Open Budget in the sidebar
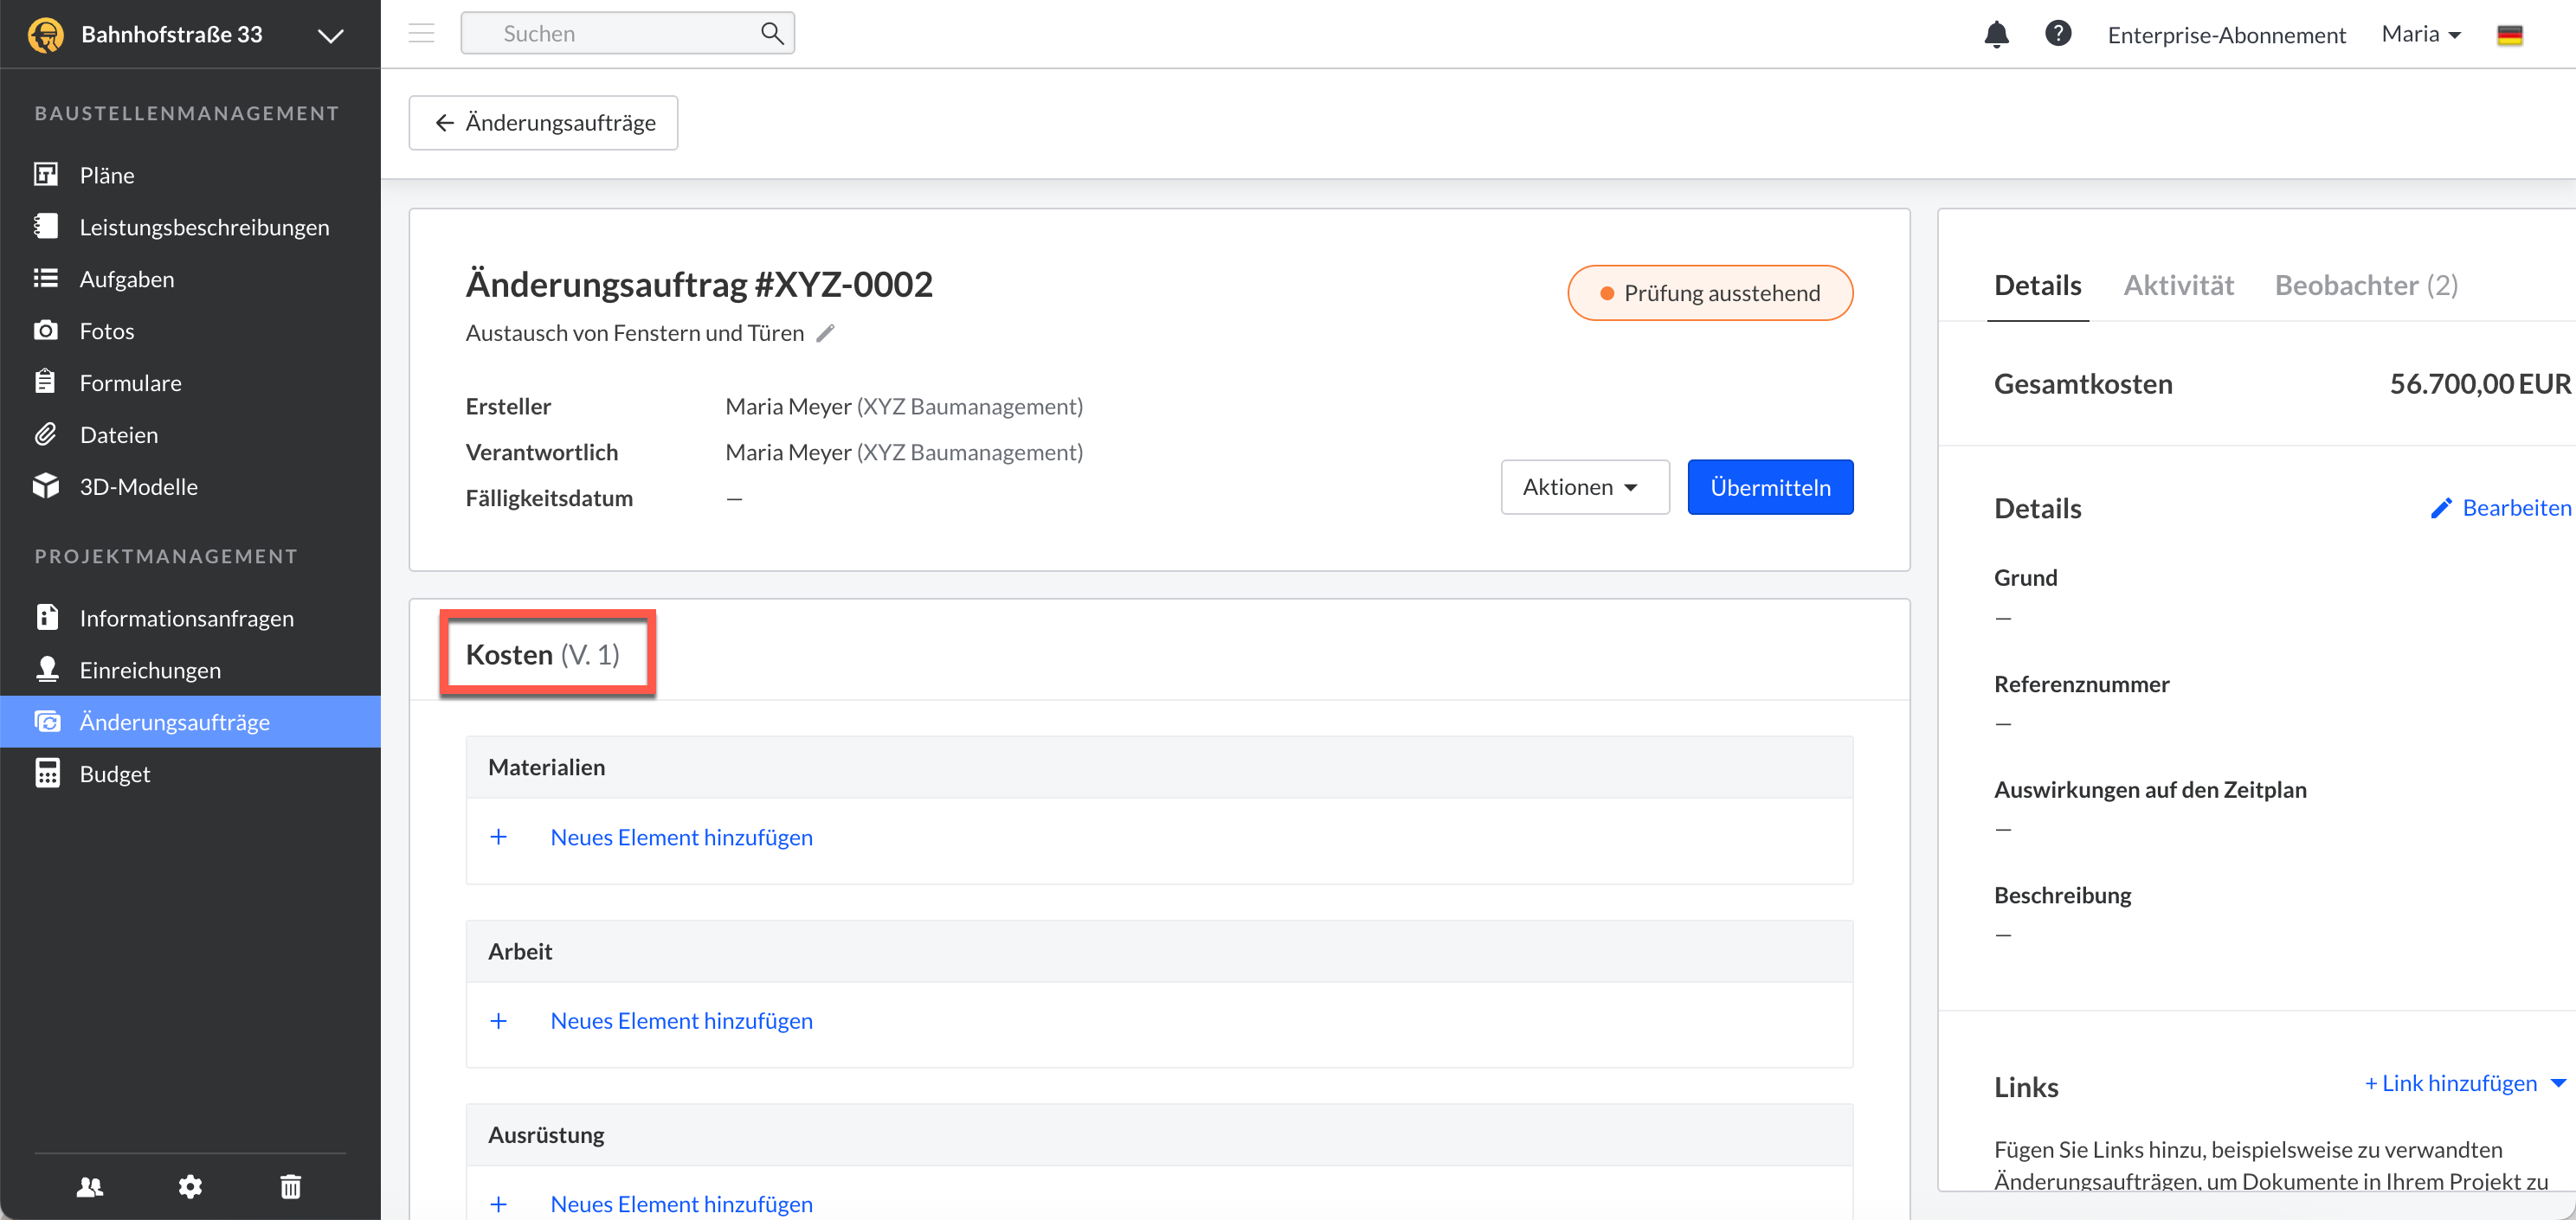This screenshot has width=2576, height=1220. (114, 774)
